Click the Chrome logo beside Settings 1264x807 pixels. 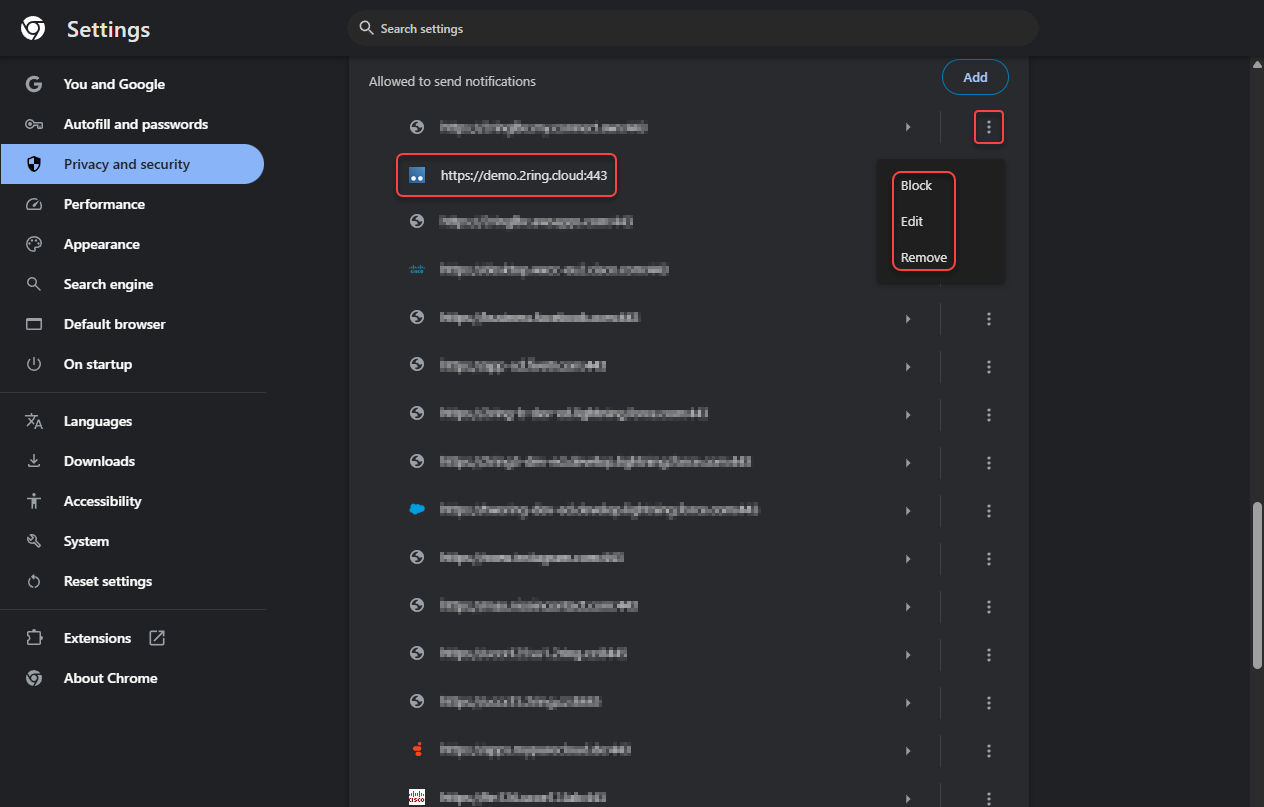(x=33, y=29)
